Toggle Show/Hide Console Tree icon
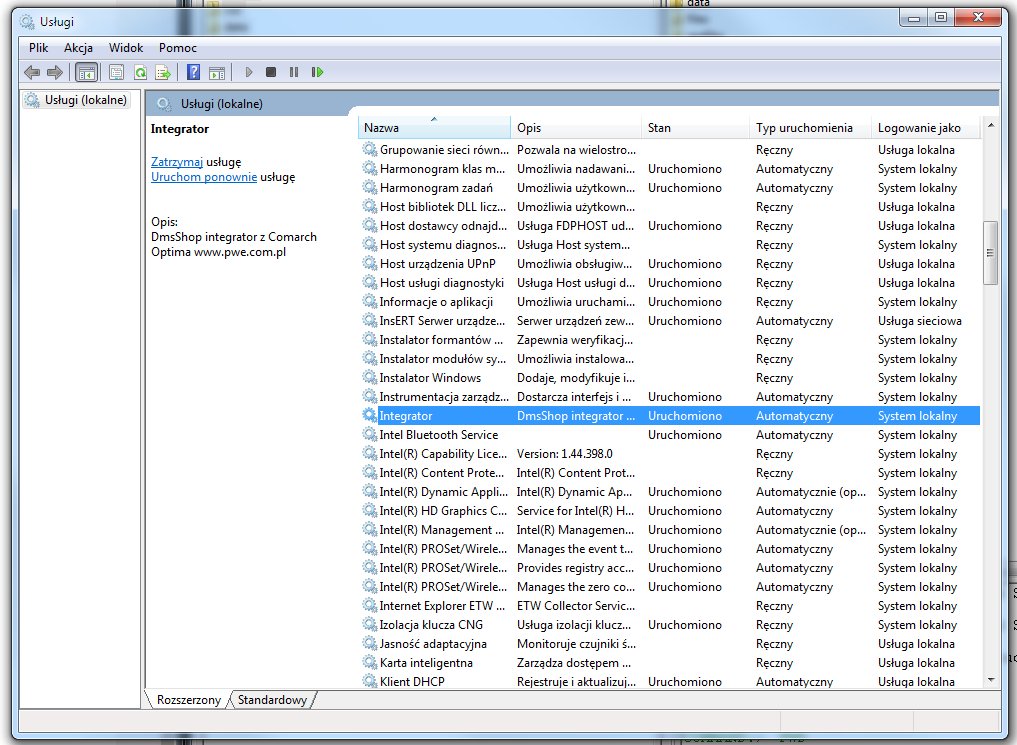Image resolution: width=1017 pixels, height=745 pixels. 86,72
